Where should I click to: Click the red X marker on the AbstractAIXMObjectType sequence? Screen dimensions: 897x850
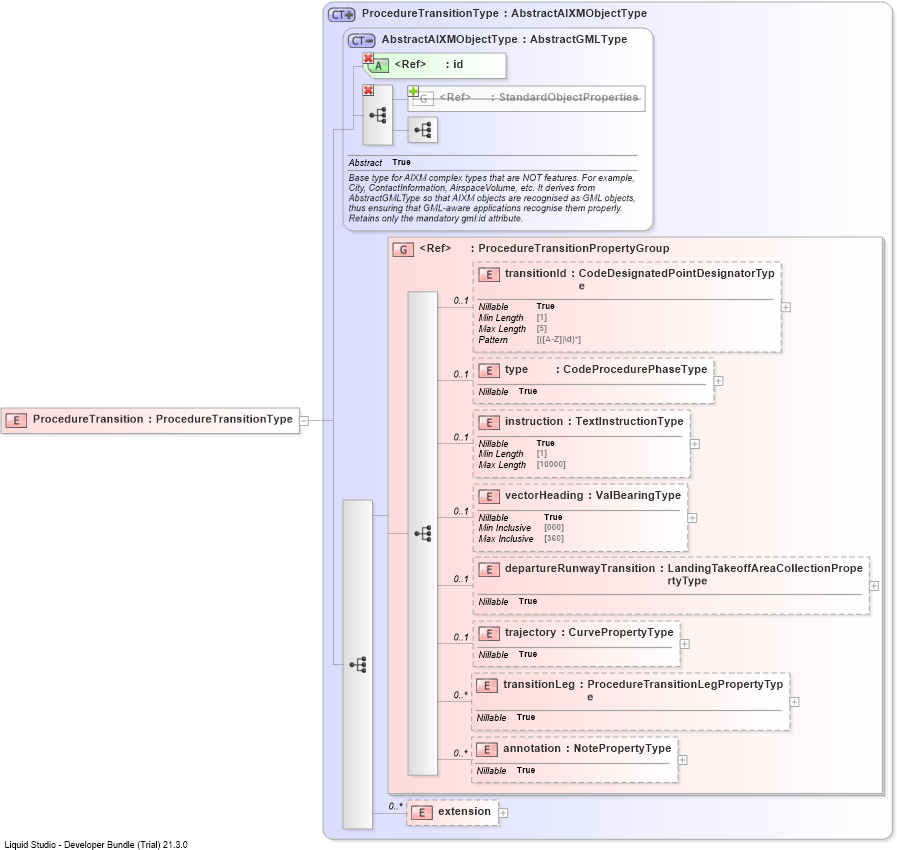[x=368, y=90]
